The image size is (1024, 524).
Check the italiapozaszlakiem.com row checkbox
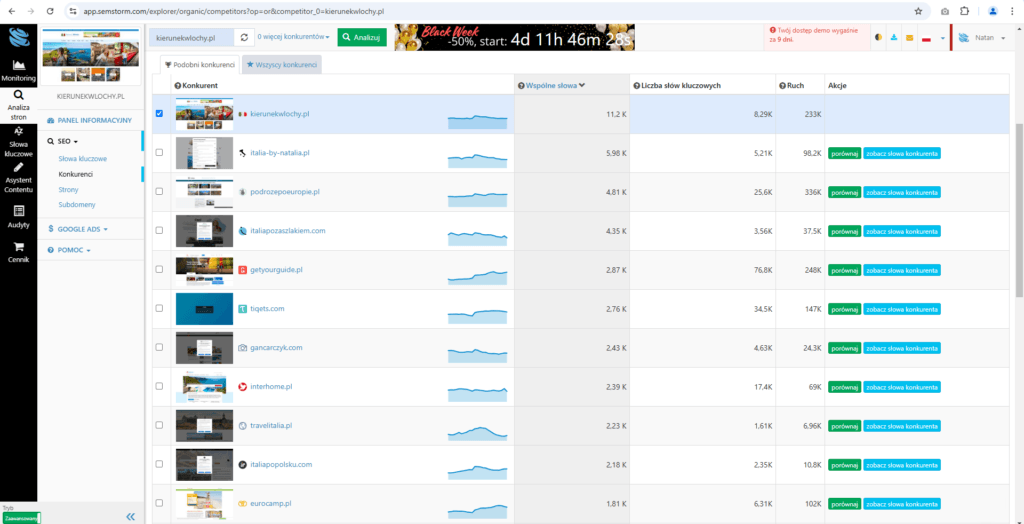(x=159, y=230)
